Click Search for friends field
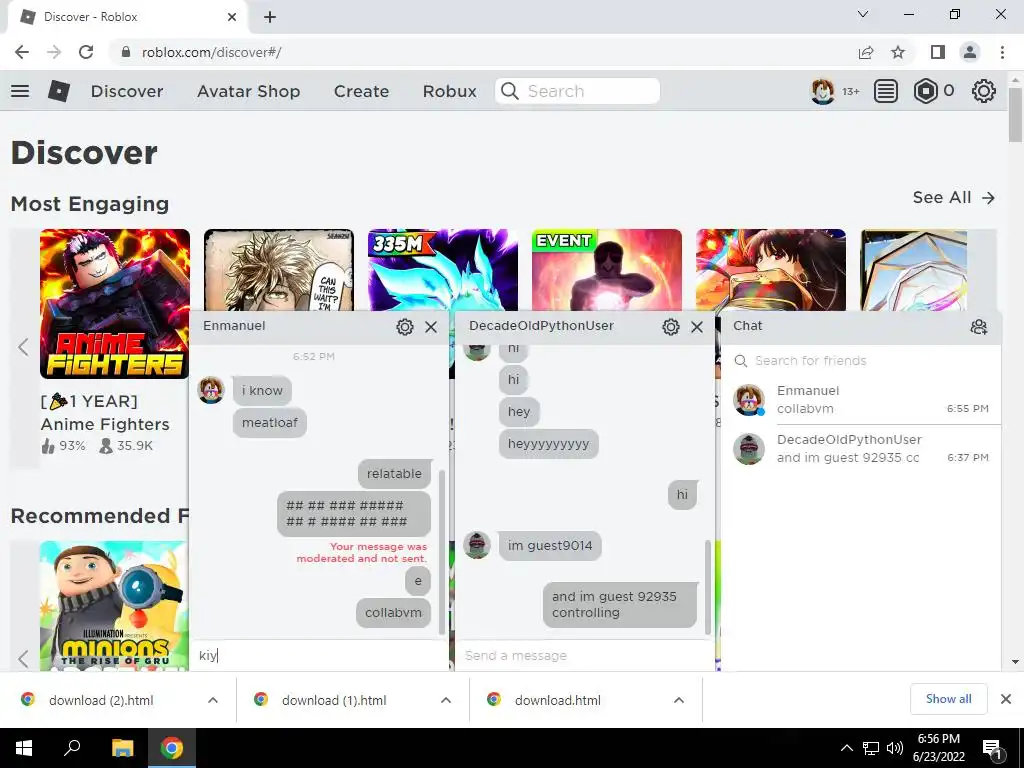1024x768 pixels. coord(861,360)
